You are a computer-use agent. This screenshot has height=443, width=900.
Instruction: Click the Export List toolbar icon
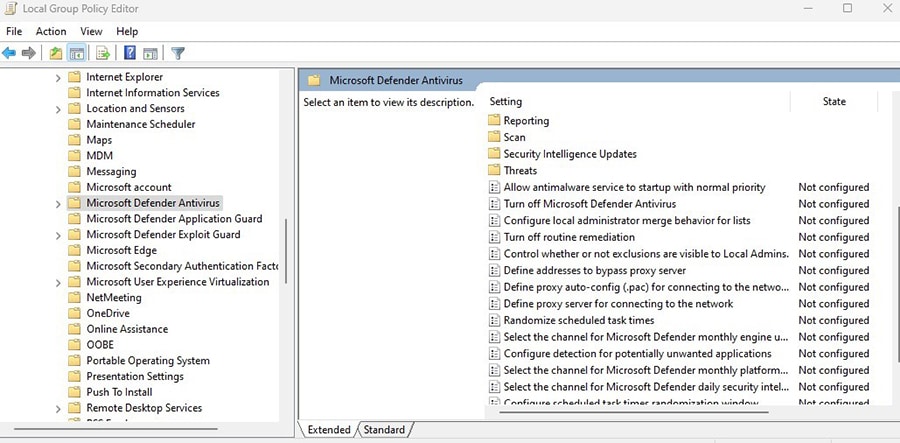click(103, 53)
